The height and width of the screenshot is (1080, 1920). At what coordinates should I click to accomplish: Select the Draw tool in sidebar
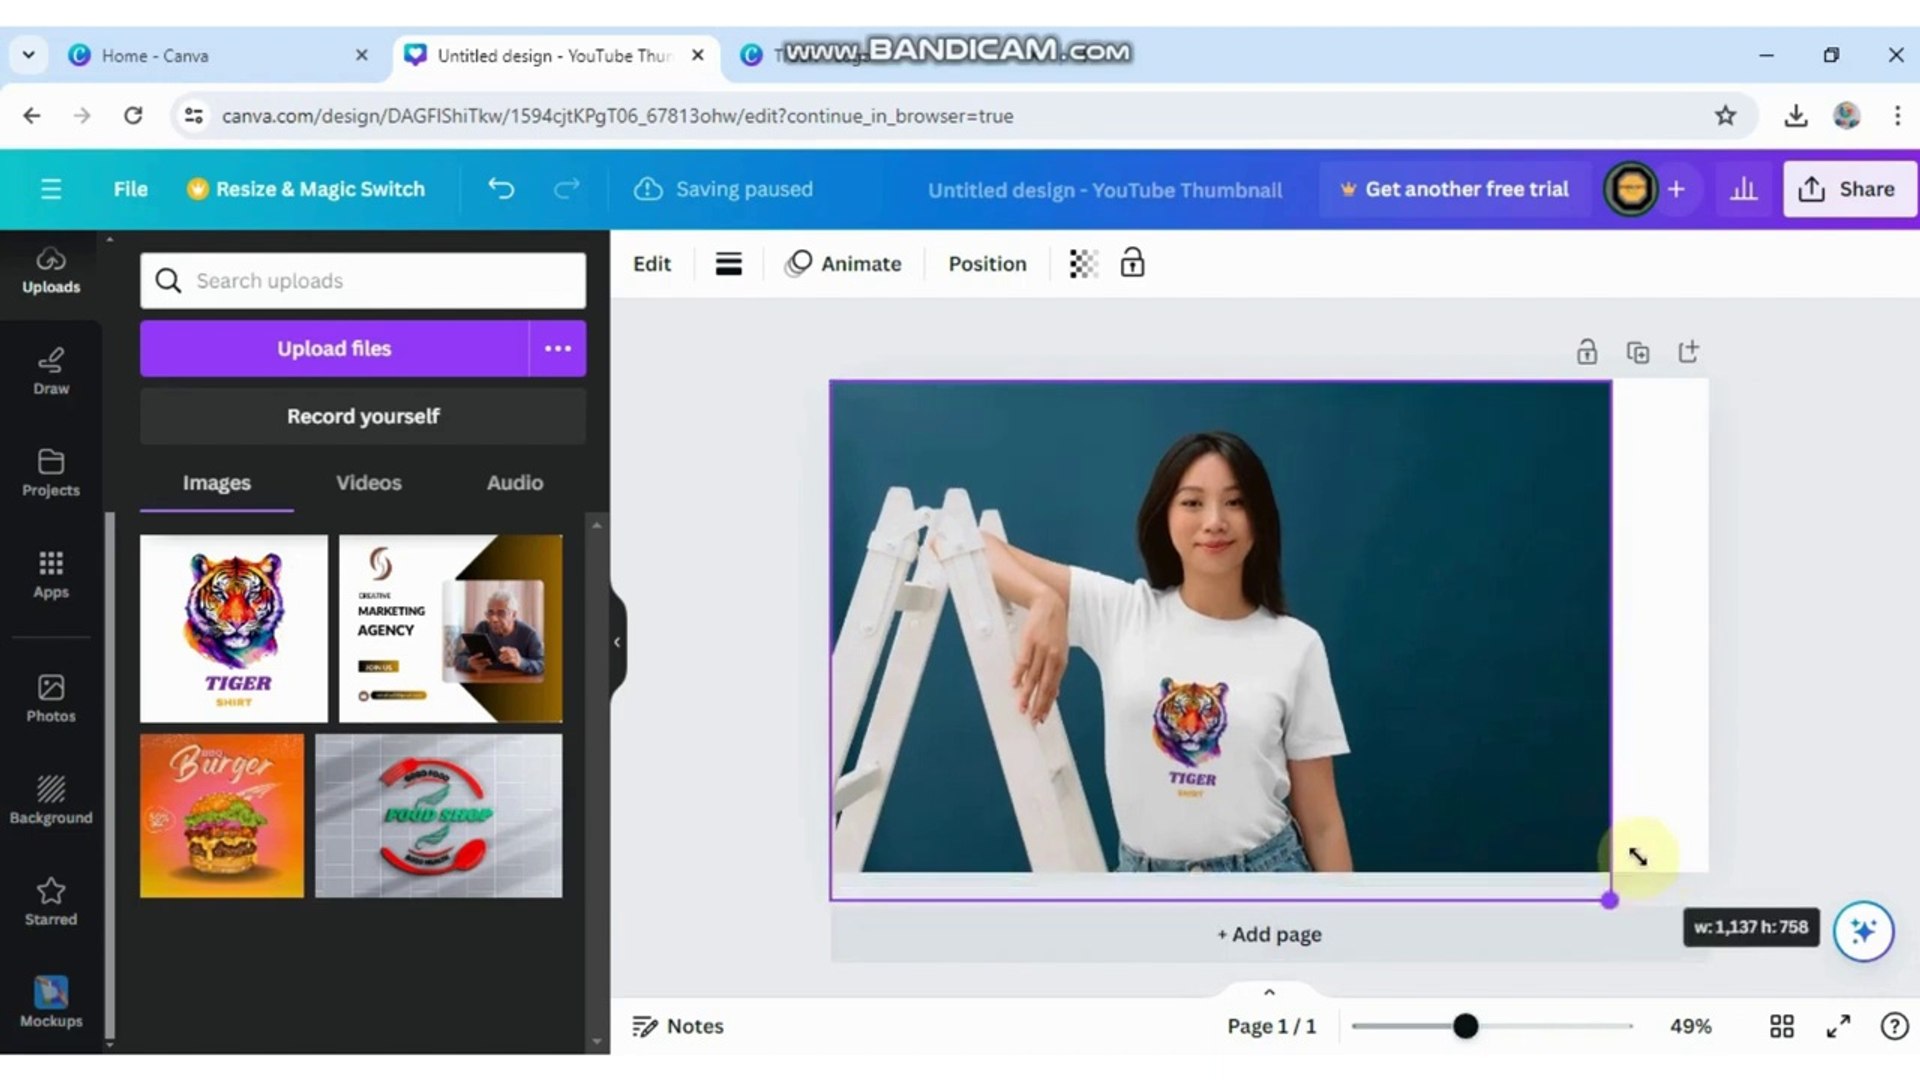[x=50, y=370]
